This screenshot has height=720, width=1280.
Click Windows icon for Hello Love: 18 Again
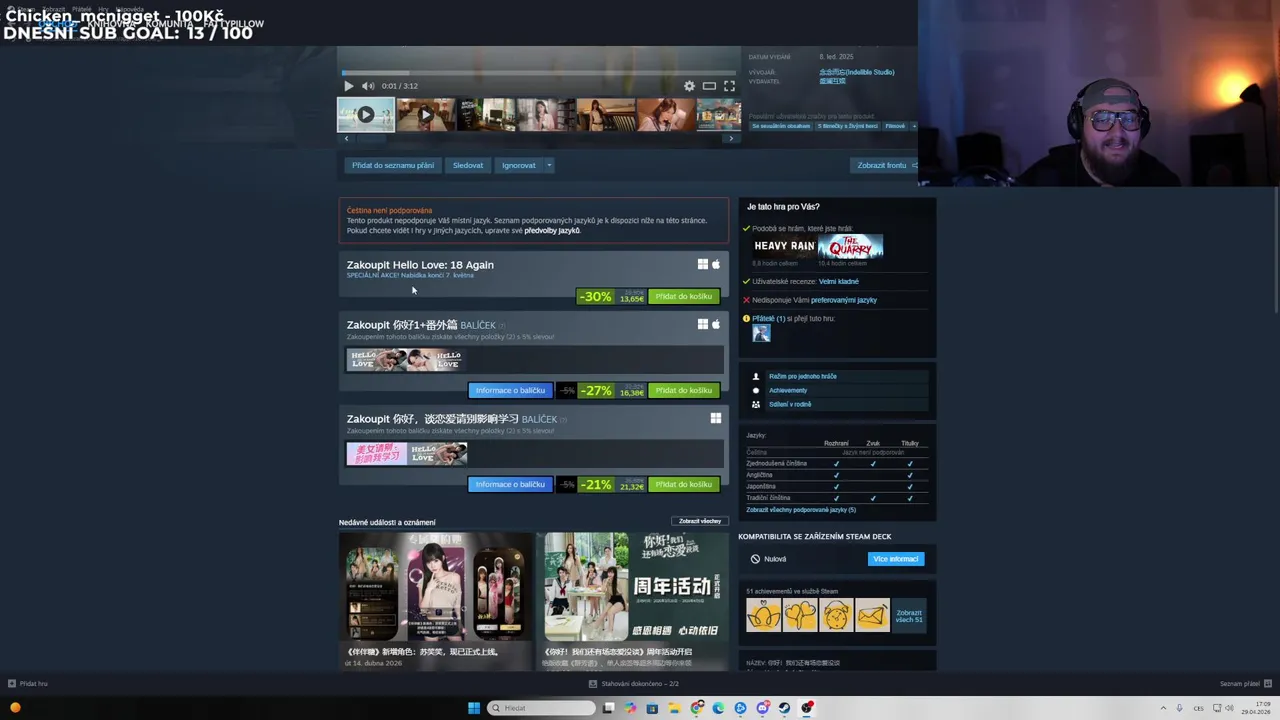point(703,264)
